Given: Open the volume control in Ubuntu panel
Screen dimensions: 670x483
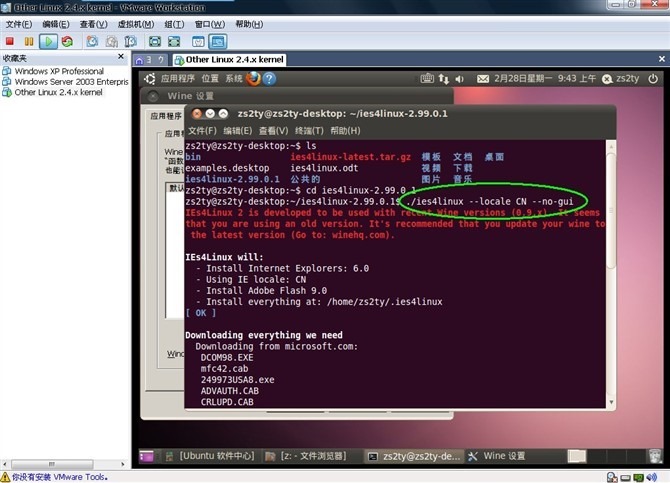Looking at the screenshot, I should click(x=460, y=79).
